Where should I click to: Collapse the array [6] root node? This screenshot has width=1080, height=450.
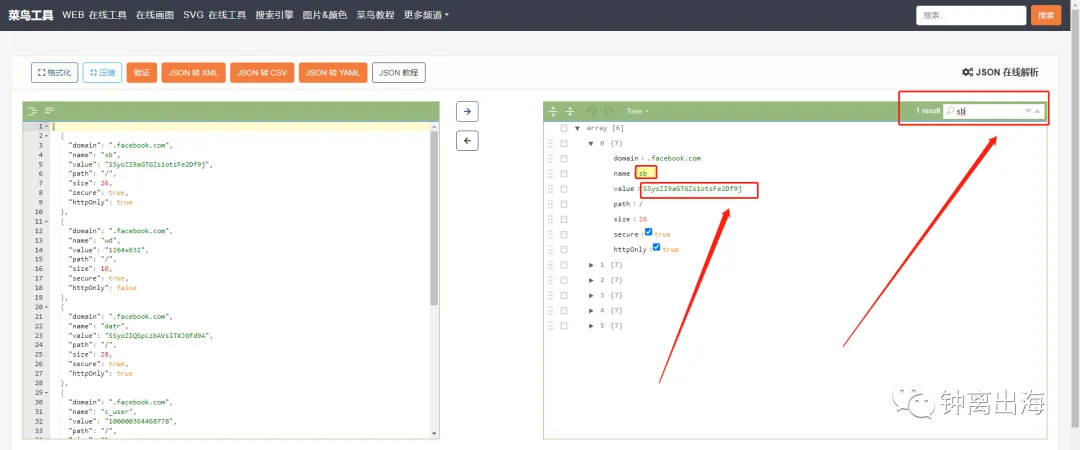(578, 128)
